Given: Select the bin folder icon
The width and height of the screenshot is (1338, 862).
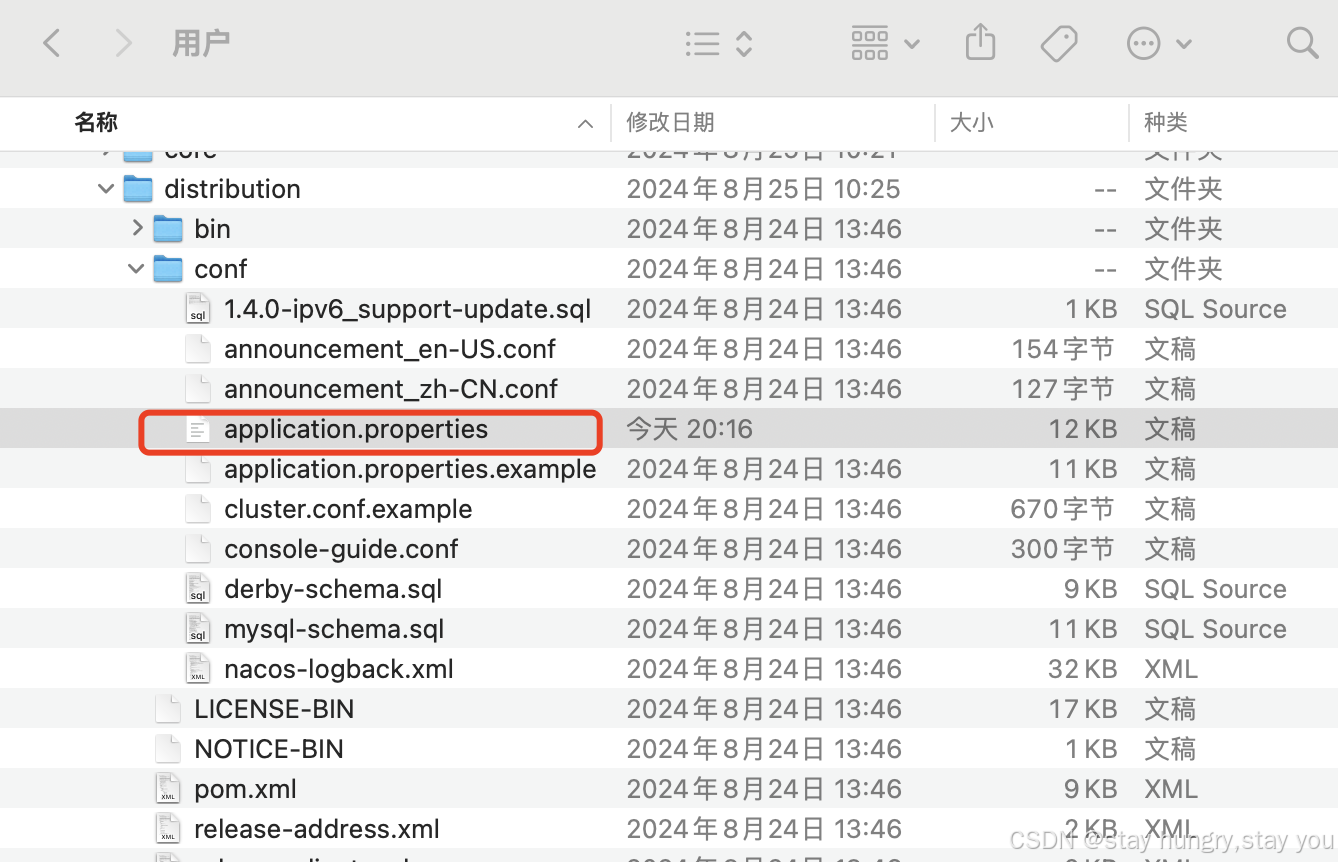Looking at the screenshot, I should tap(168, 229).
